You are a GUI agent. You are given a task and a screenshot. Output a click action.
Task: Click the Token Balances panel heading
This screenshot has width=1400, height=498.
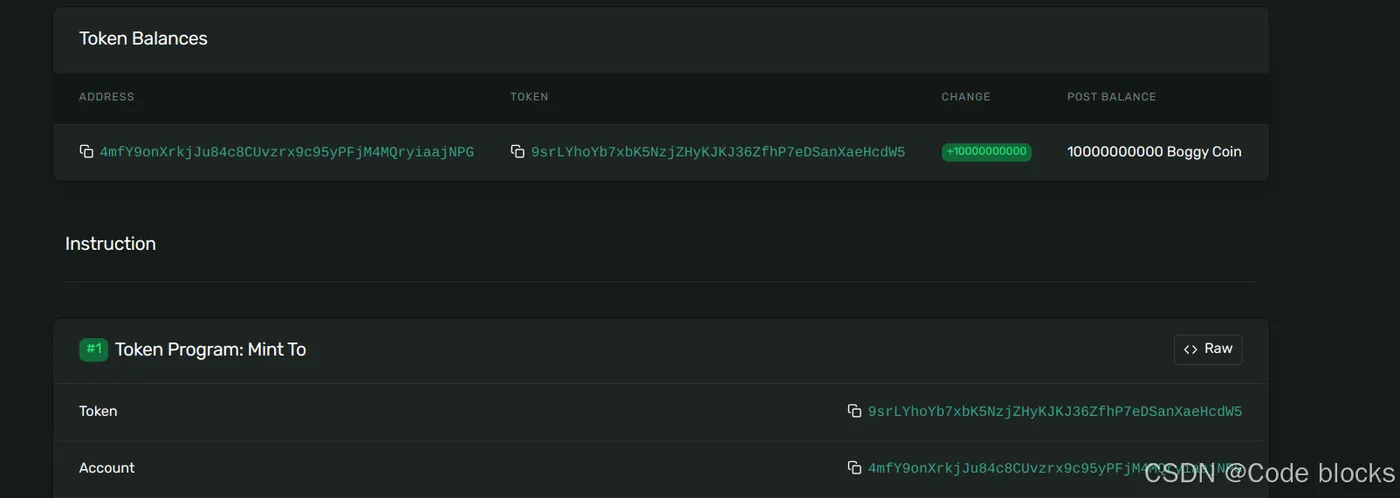tap(143, 38)
